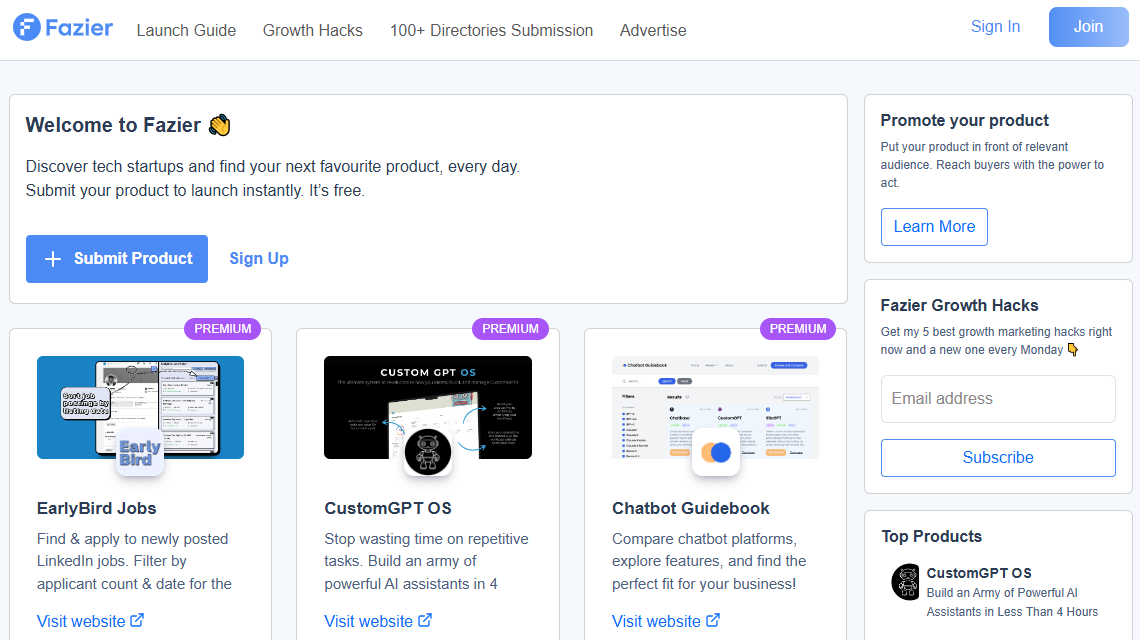Click the PREMIUM badge on CustomGPT OS card

(x=510, y=329)
